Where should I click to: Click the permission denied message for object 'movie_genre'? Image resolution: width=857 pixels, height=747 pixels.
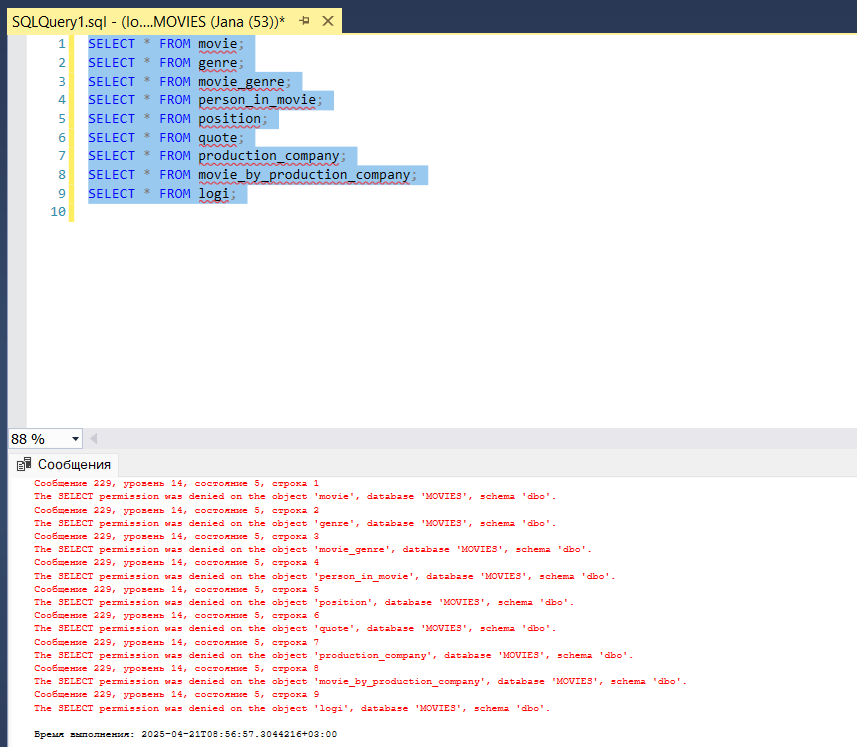click(x=313, y=550)
